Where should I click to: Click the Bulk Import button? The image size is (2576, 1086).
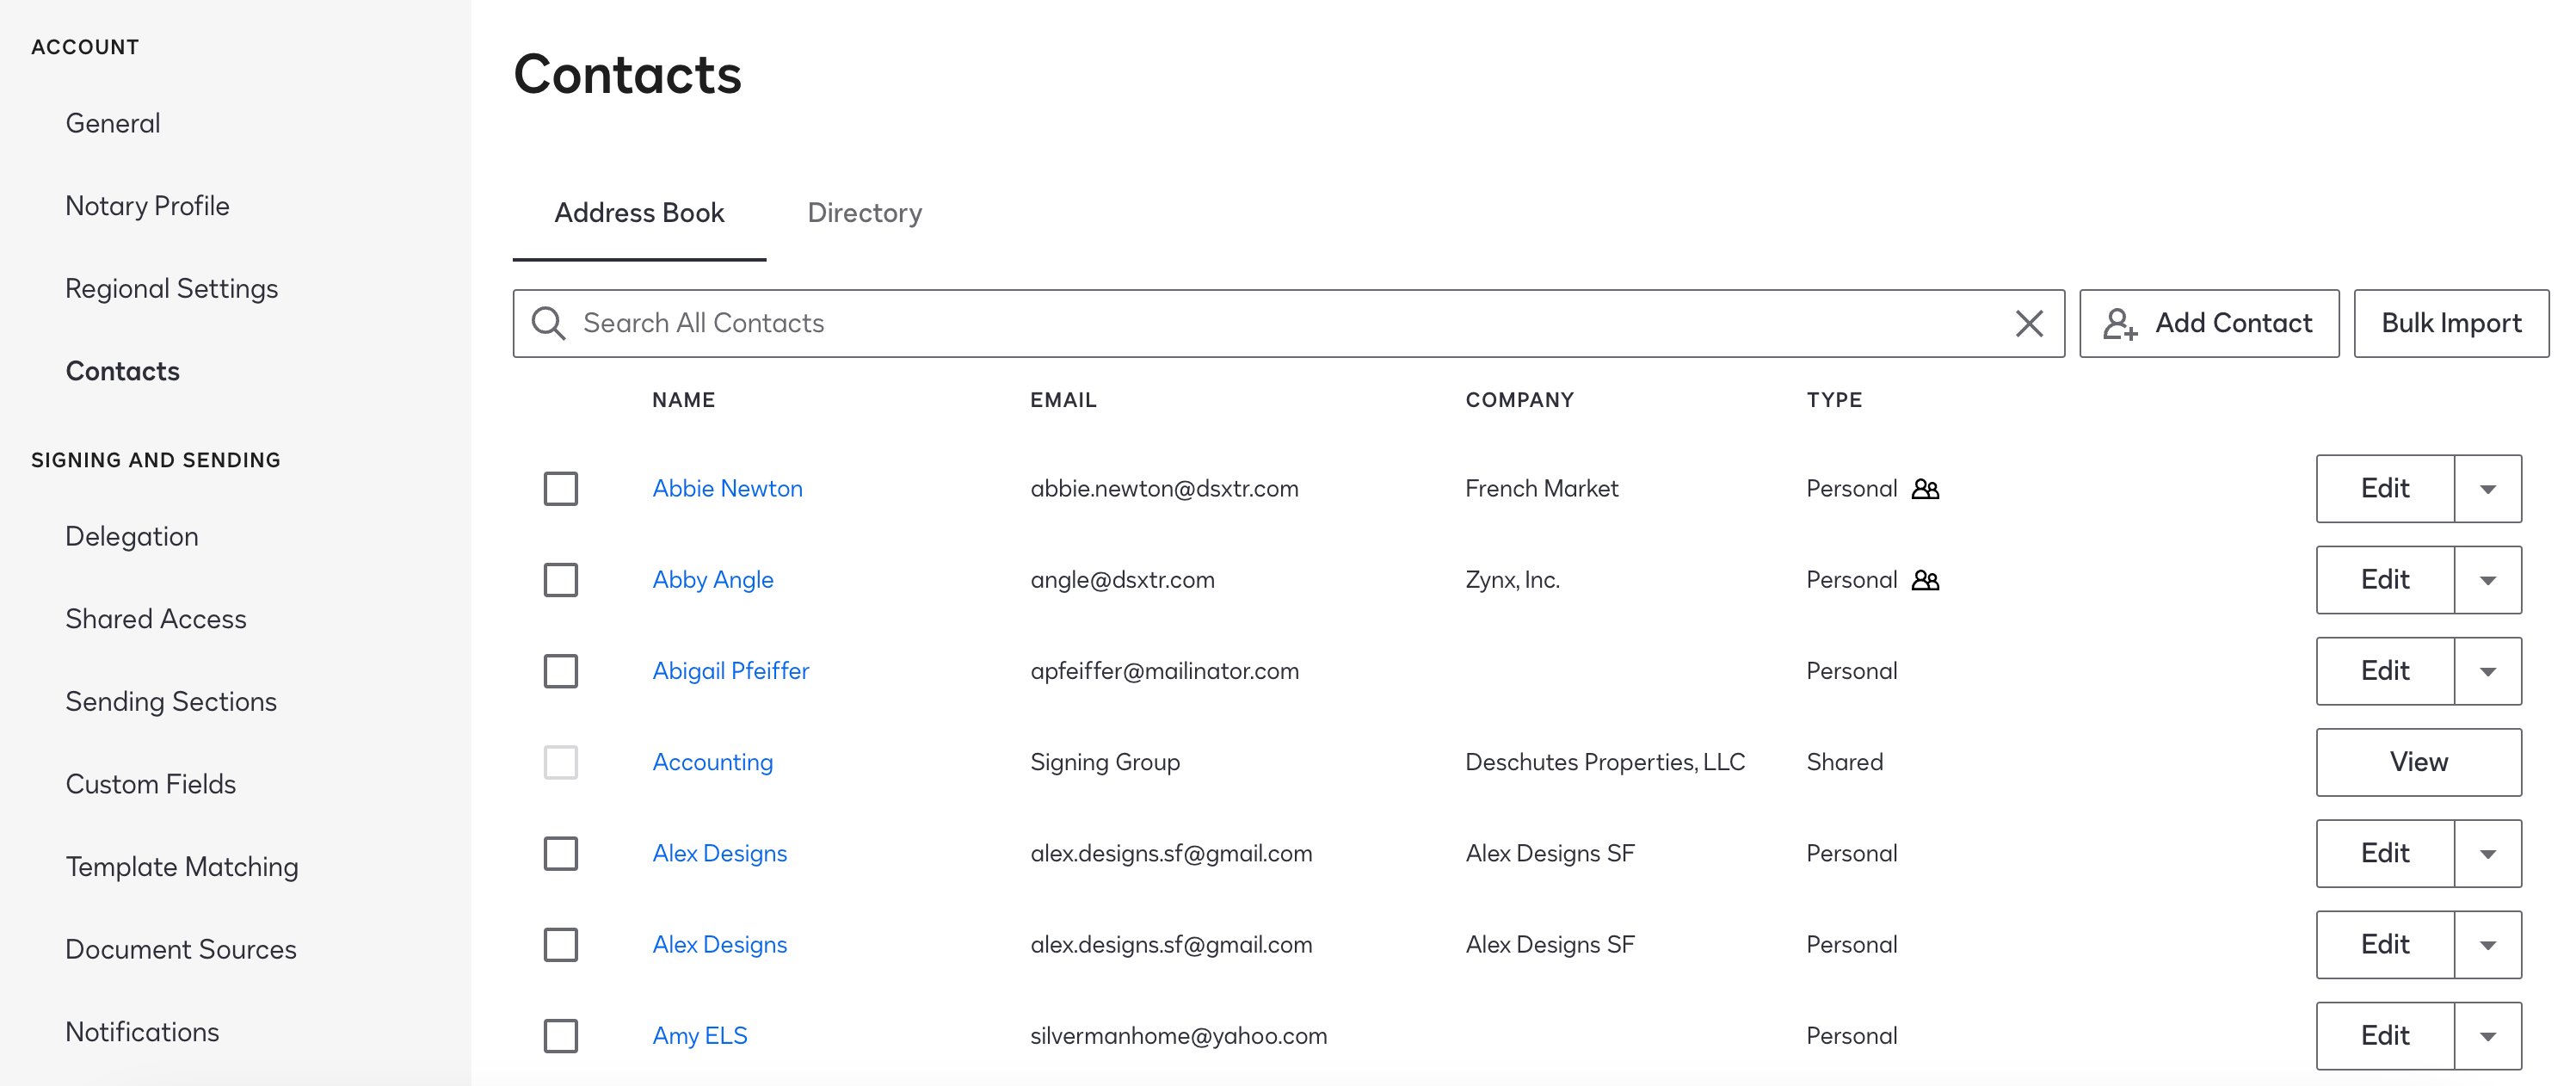pyautogui.click(x=2451, y=323)
